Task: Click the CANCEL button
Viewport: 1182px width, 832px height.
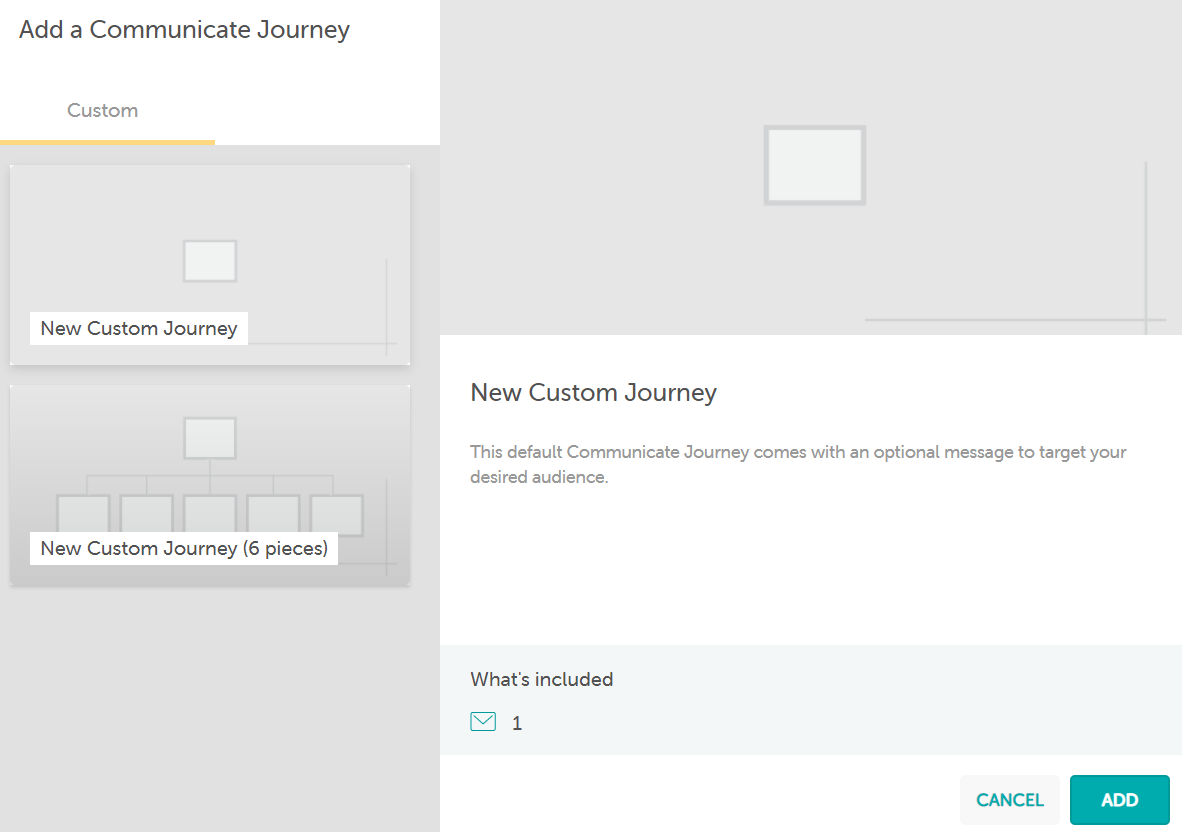Action: (1010, 799)
